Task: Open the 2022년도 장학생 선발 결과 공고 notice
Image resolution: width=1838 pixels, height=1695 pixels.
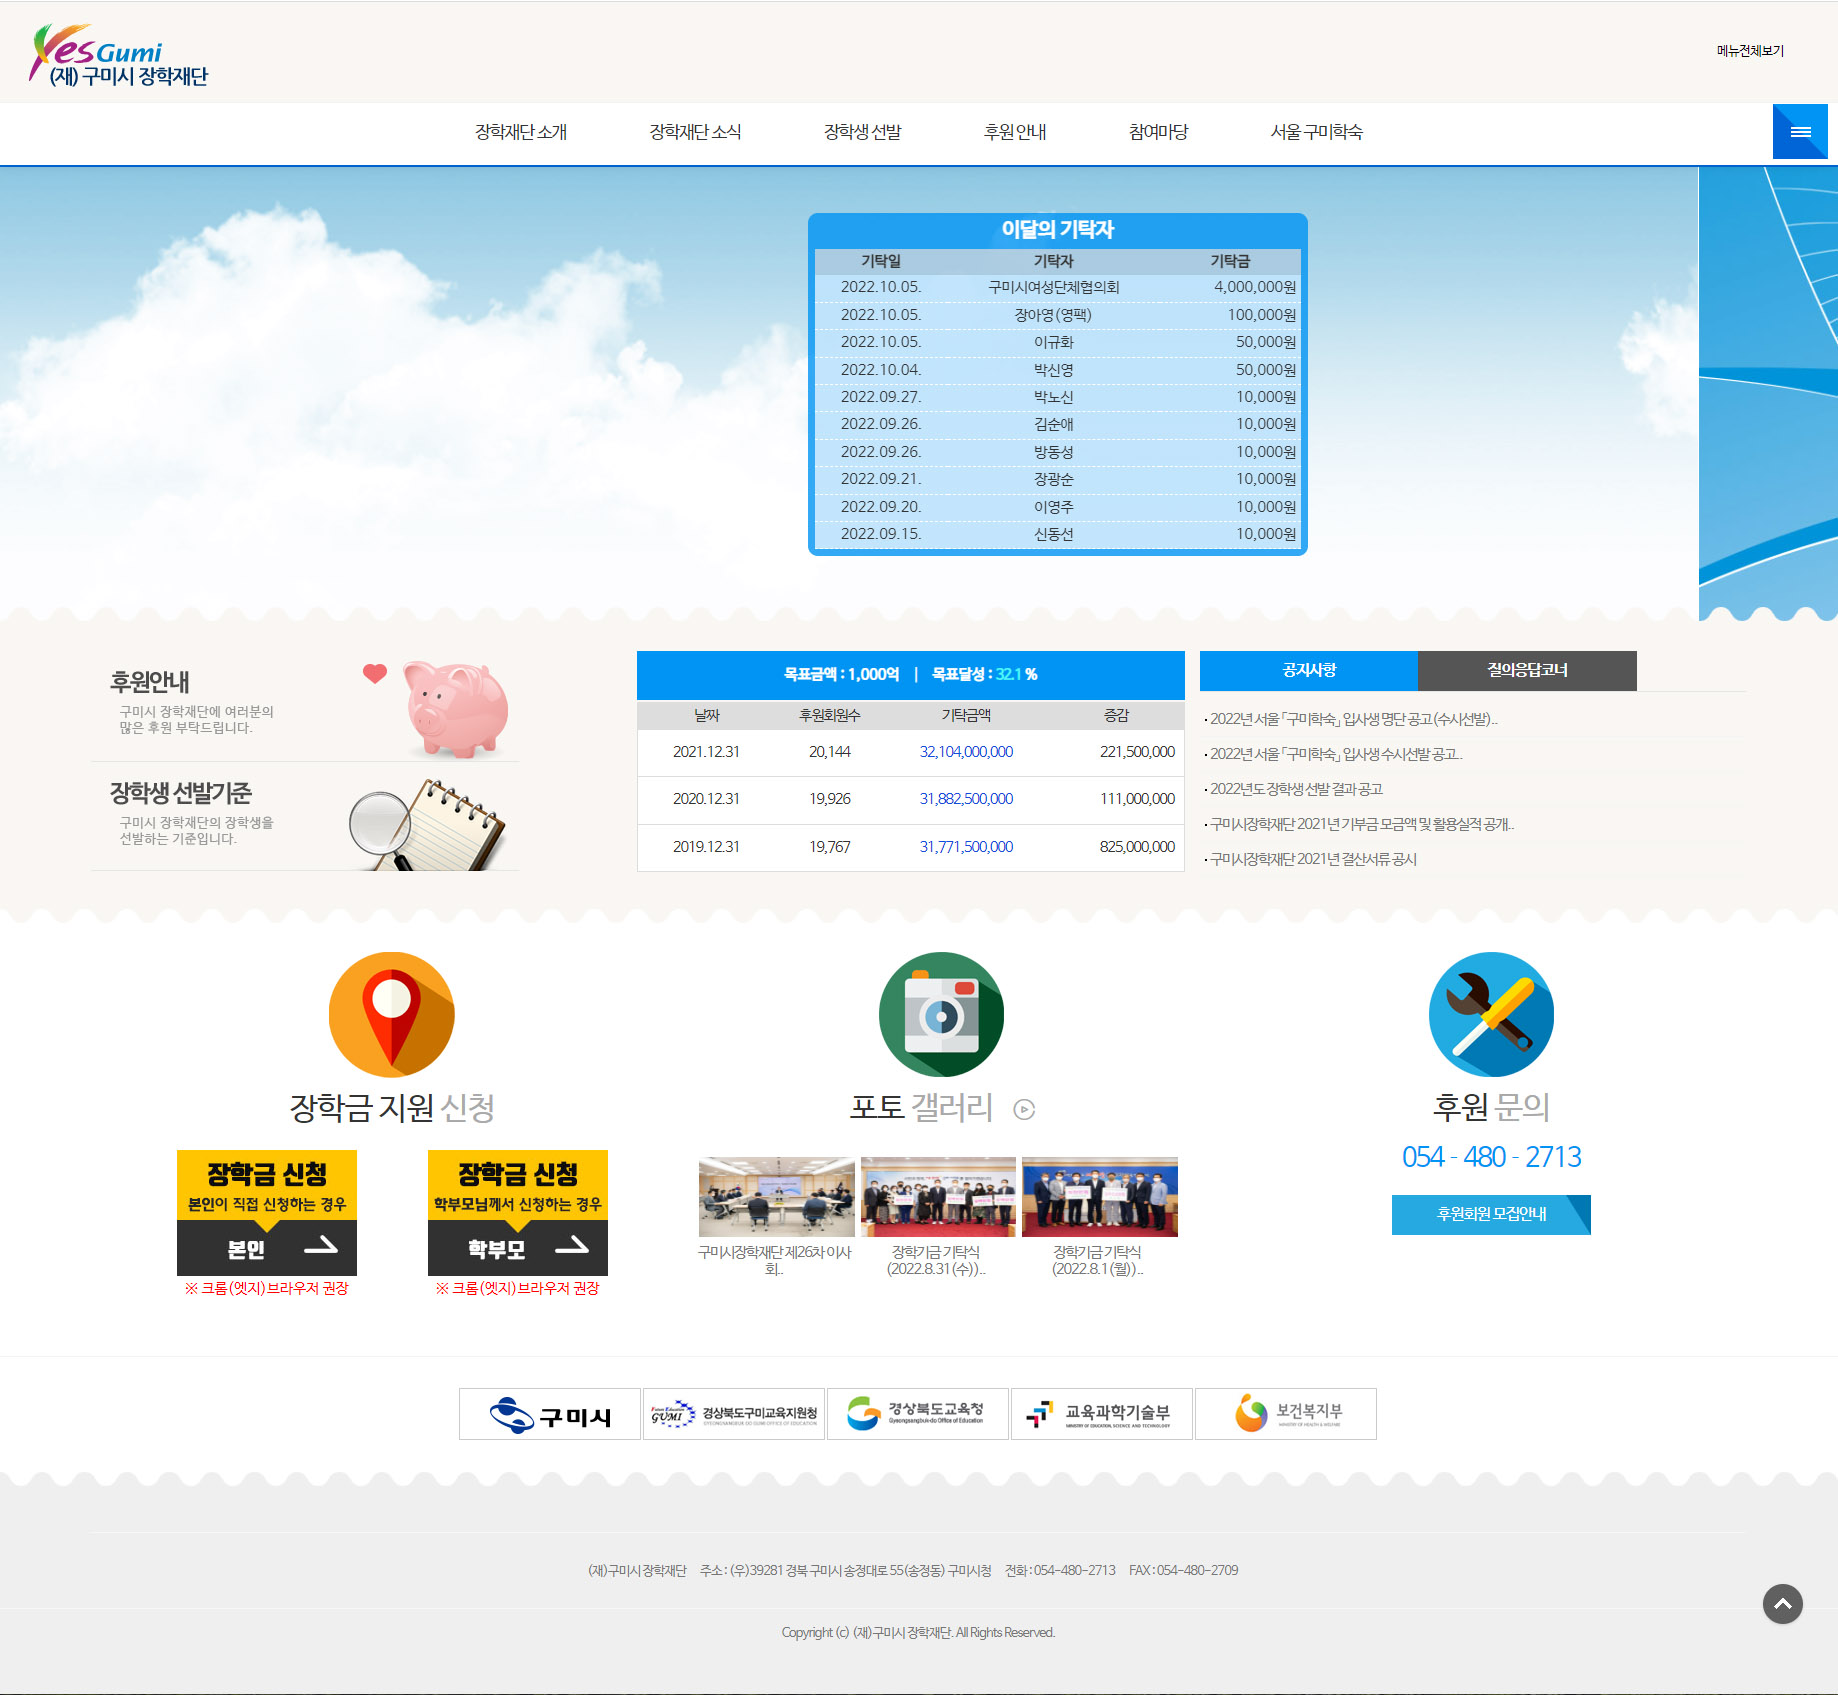Action: [x=1296, y=789]
